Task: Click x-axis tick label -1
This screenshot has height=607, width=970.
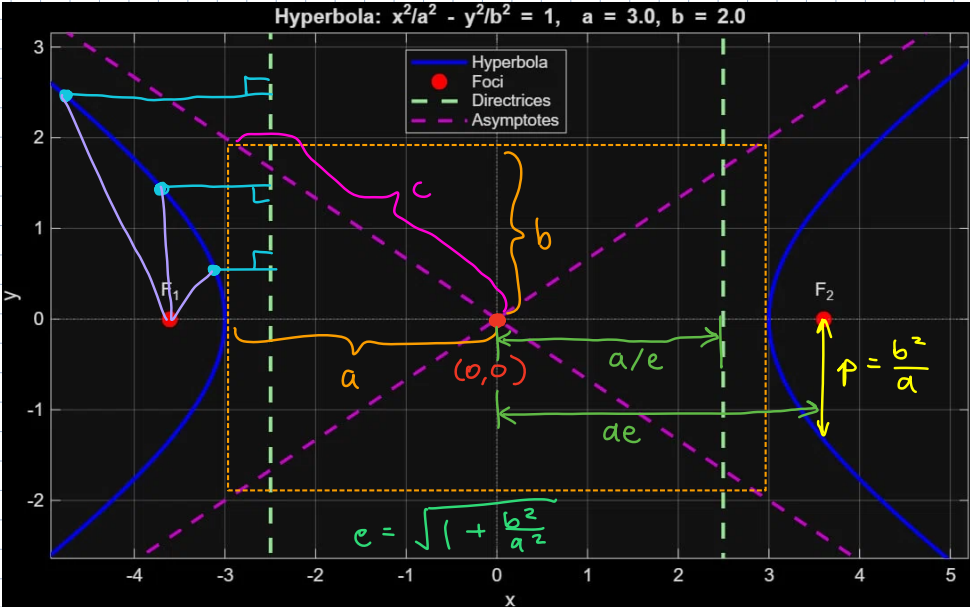Action: tap(406, 575)
